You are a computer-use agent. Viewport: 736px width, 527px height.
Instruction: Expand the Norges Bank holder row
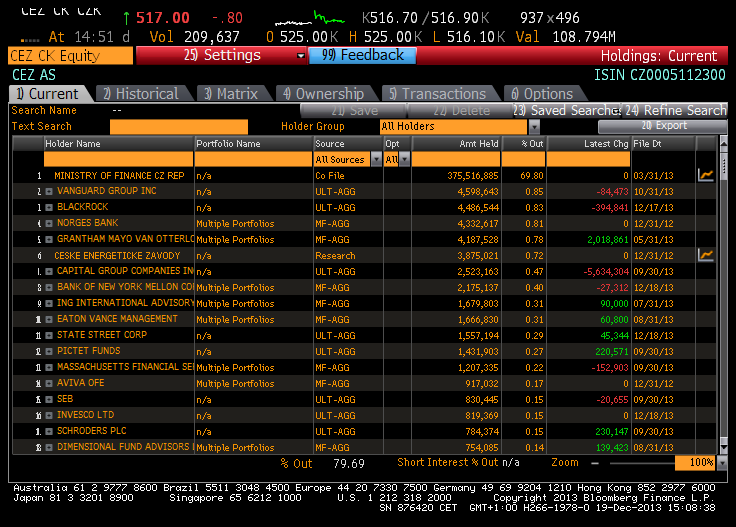pyautogui.click(x=49, y=223)
